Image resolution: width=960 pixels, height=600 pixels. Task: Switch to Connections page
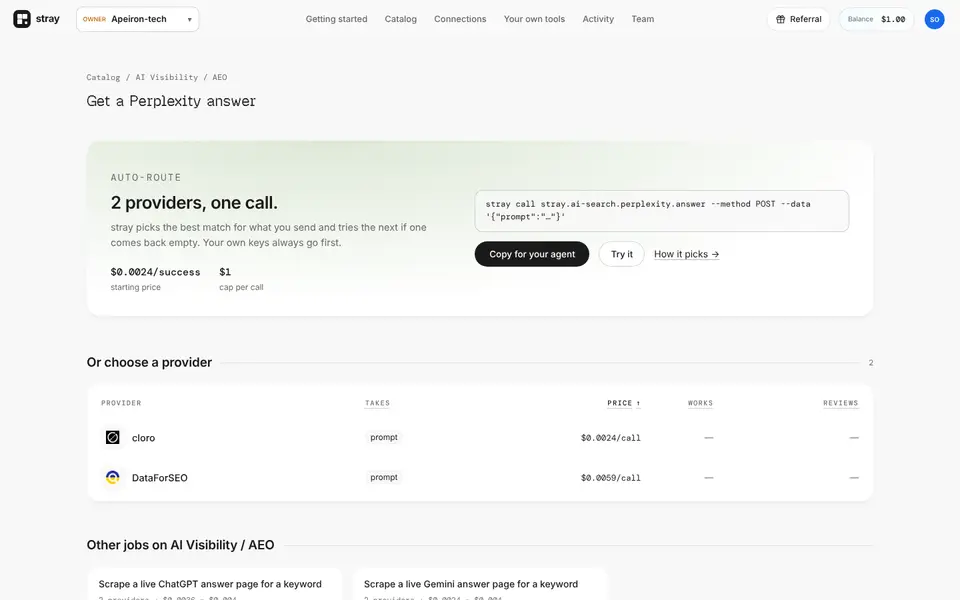click(460, 19)
